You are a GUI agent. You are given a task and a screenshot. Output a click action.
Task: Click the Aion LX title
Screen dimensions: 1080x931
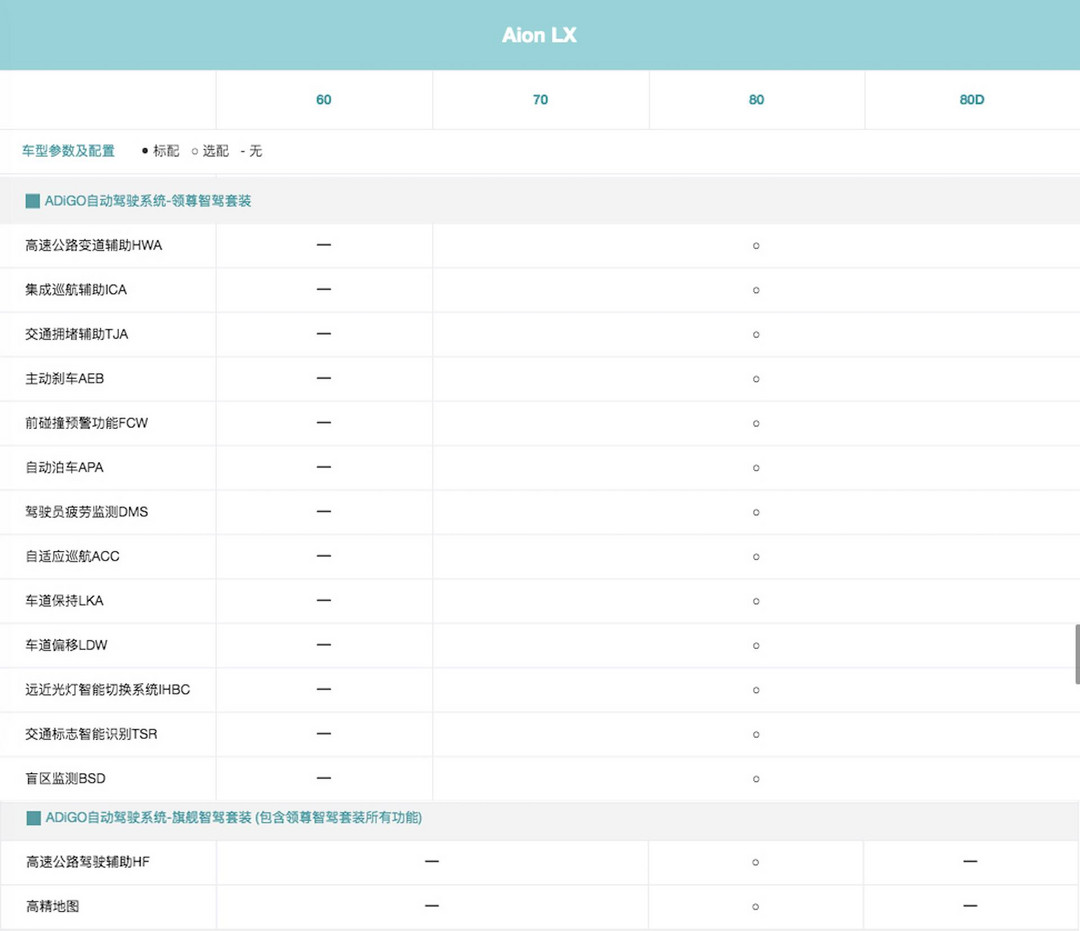pos(539,35)
